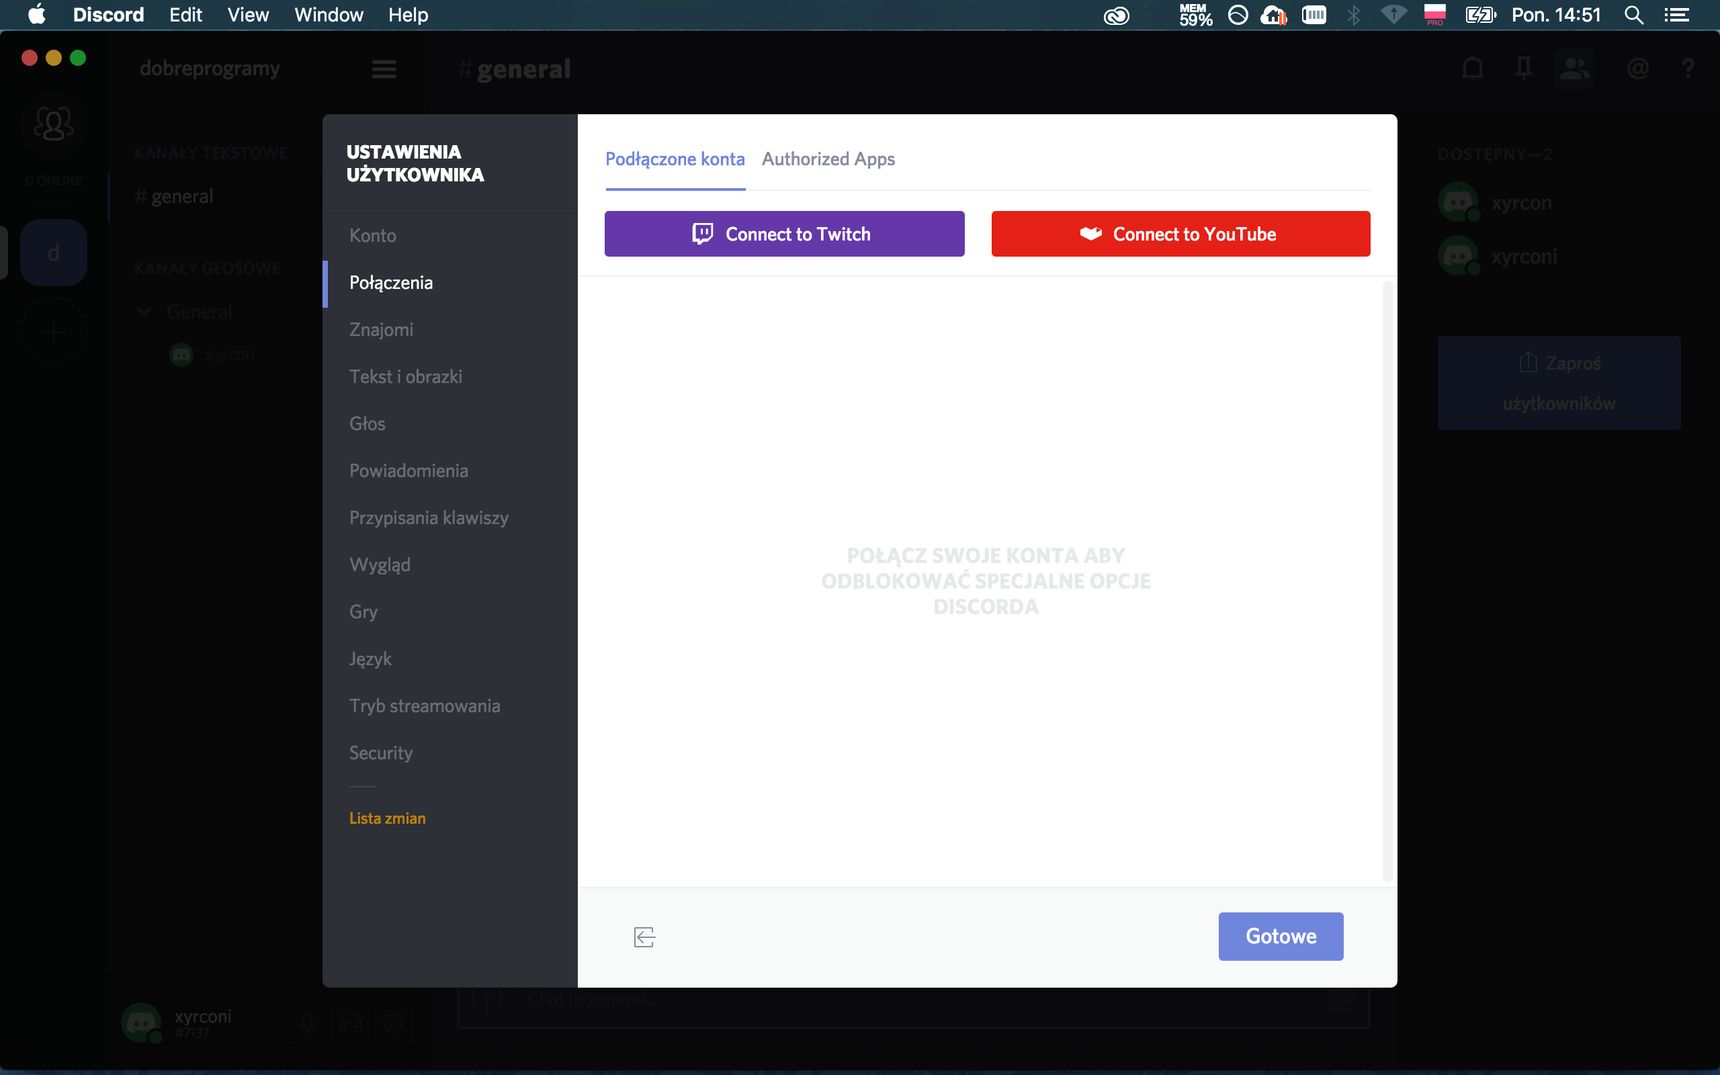This screenshot has height=1075, width=1720.
Task: Switch to the Authorized Apps tab
Action: point(828,159)
